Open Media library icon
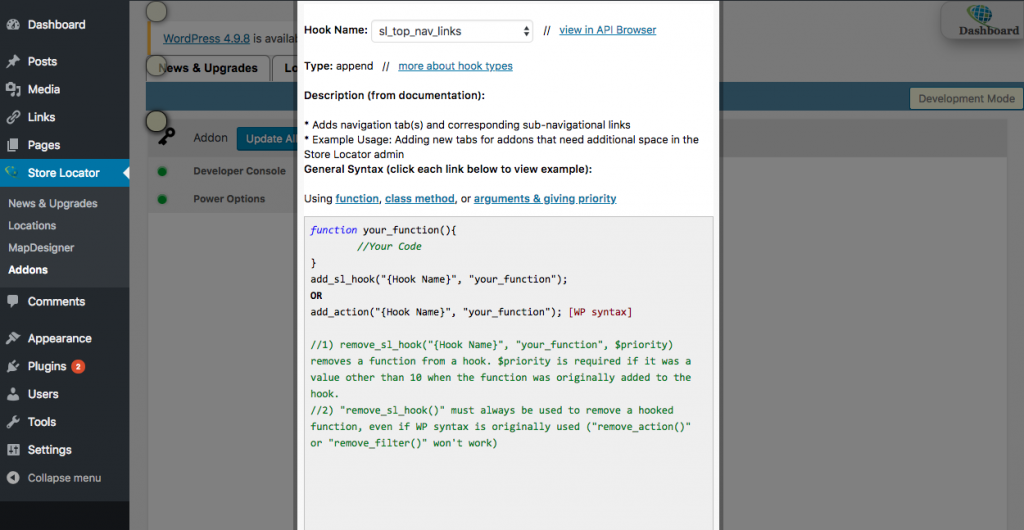This screenshot has width=1024, height=530. [13, 90]
